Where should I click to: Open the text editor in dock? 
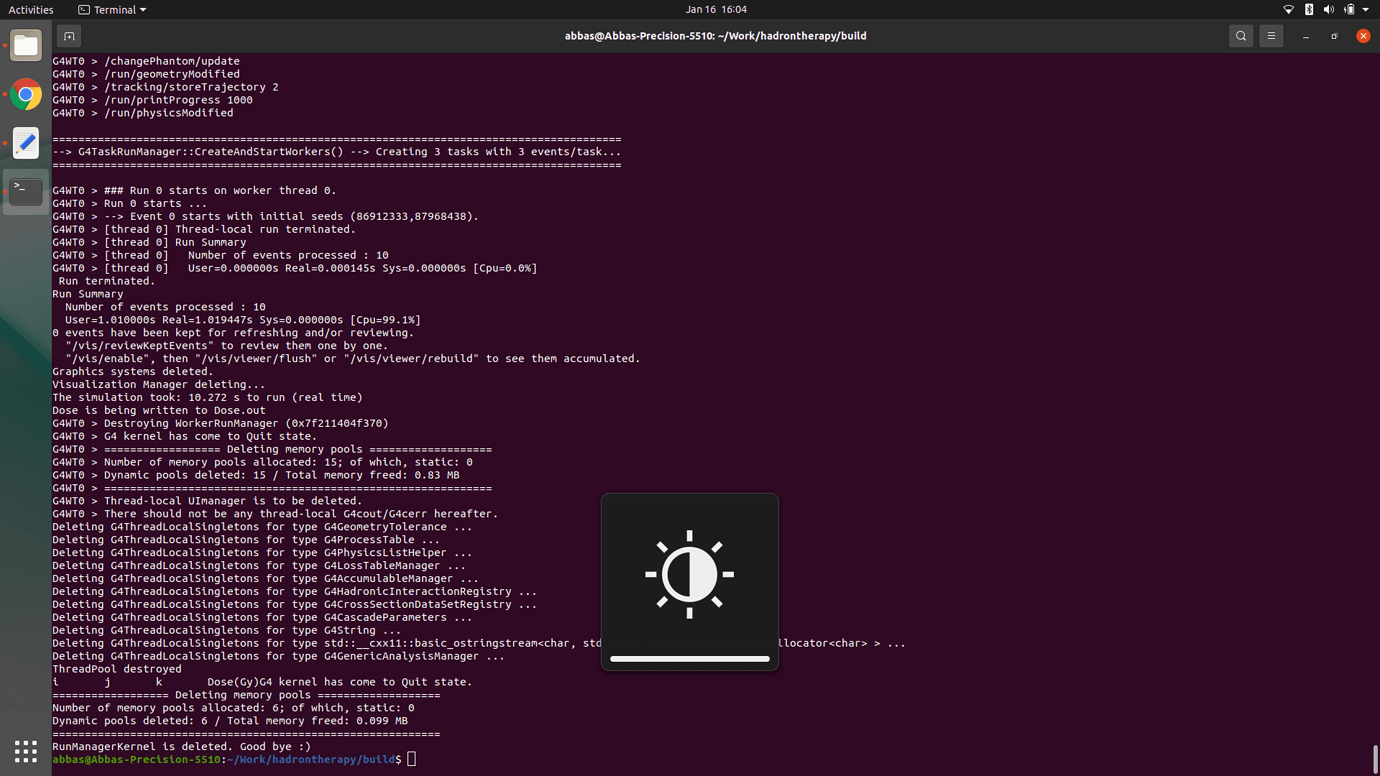tap(26, 143)
